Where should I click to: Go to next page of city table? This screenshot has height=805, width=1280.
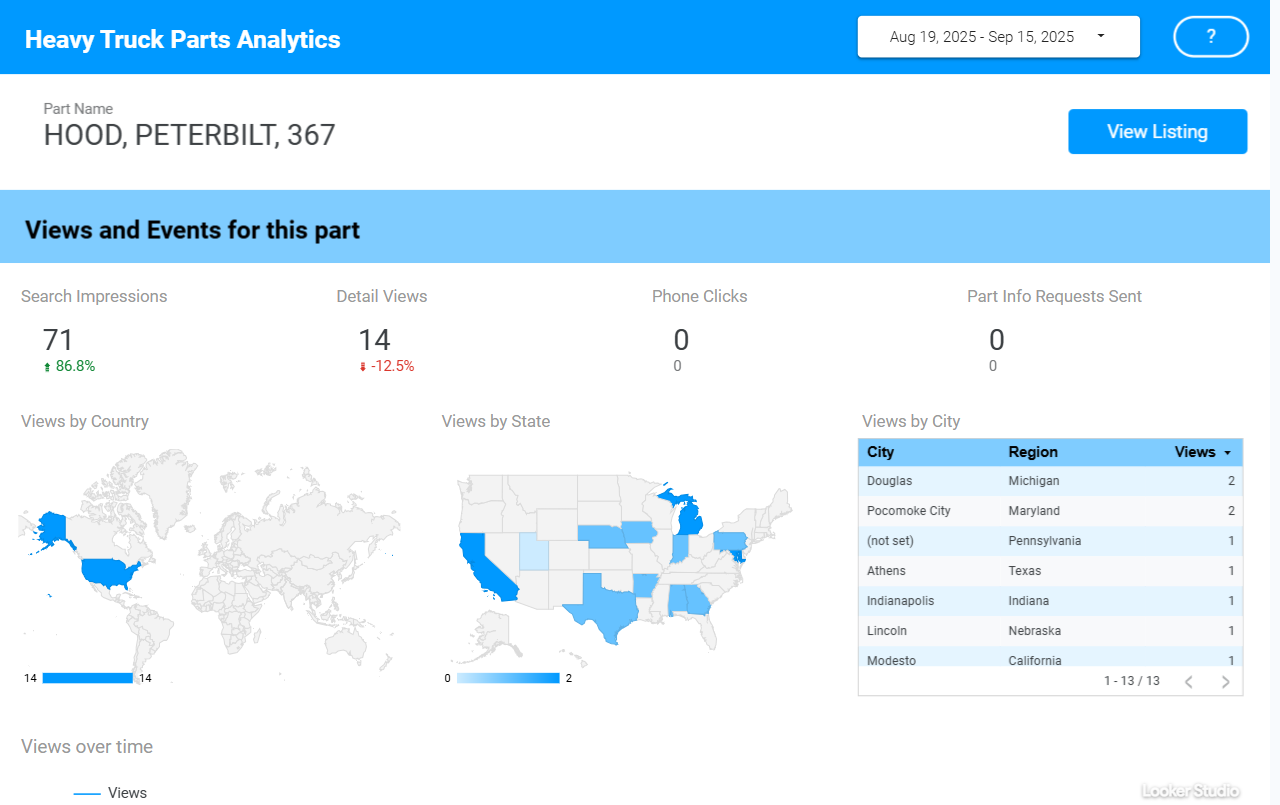(1225, 682)
